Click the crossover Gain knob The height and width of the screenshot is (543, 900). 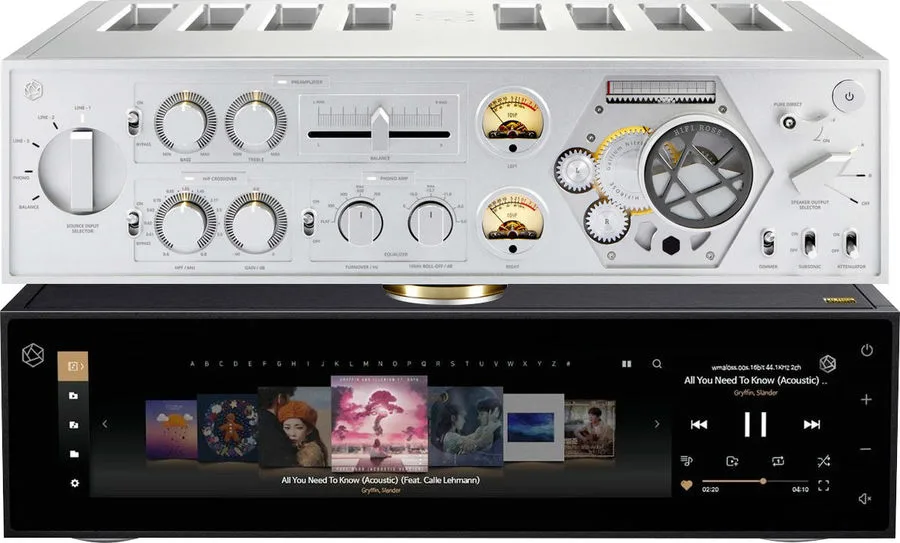[x=256, y=223]
